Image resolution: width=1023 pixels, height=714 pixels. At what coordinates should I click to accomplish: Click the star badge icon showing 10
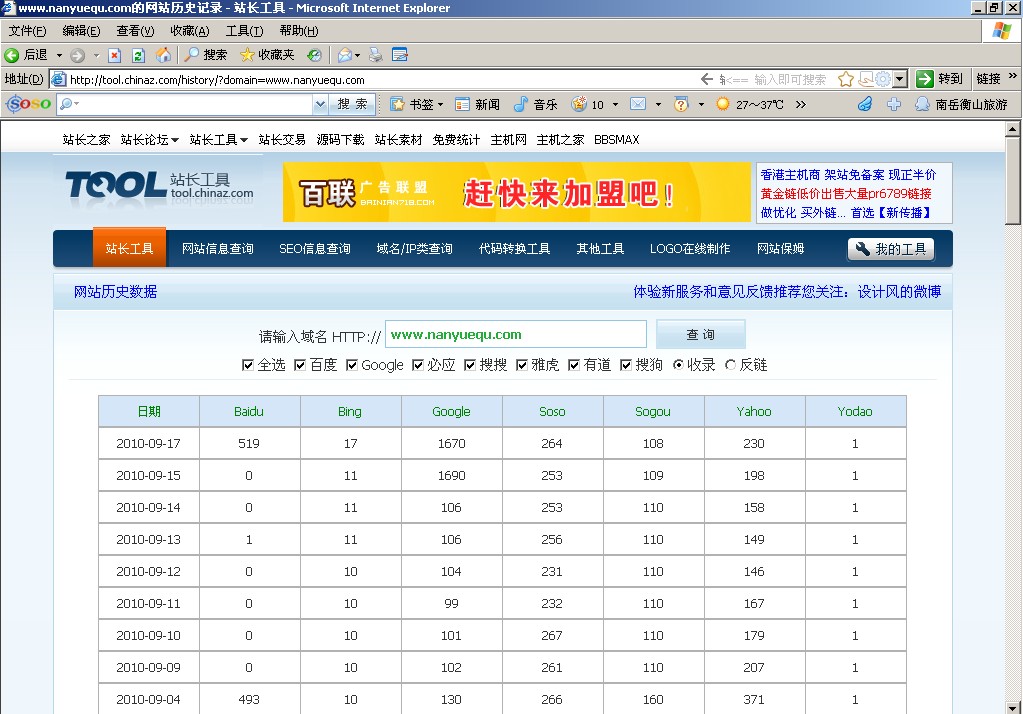579,104
